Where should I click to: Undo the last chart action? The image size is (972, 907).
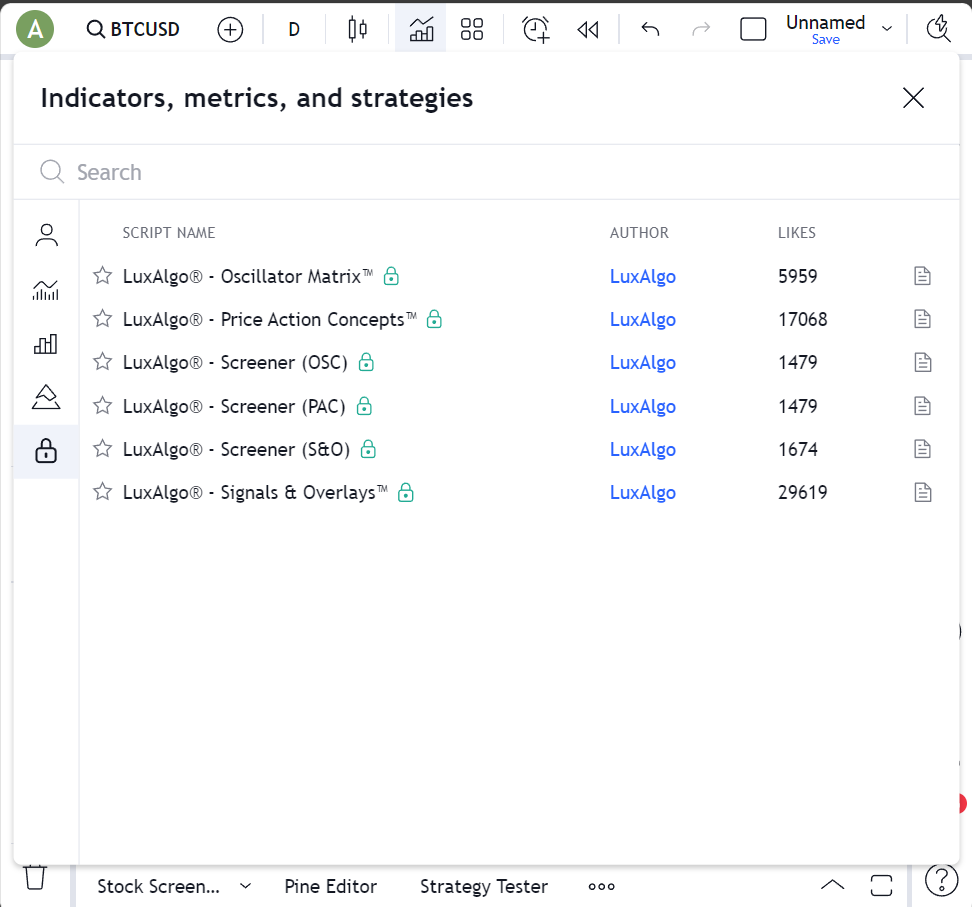click(x=649, y=29)
